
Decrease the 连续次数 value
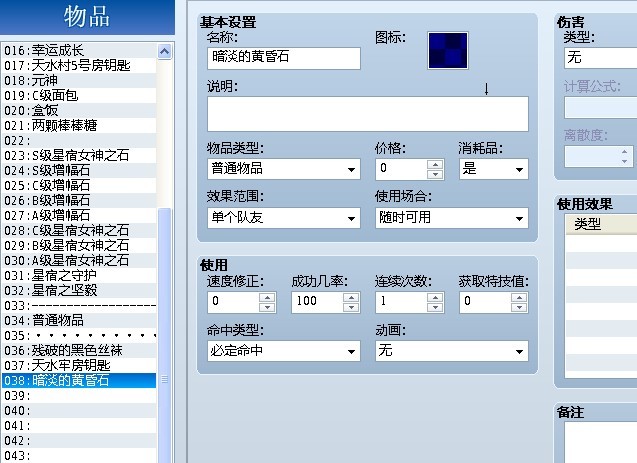435,307
